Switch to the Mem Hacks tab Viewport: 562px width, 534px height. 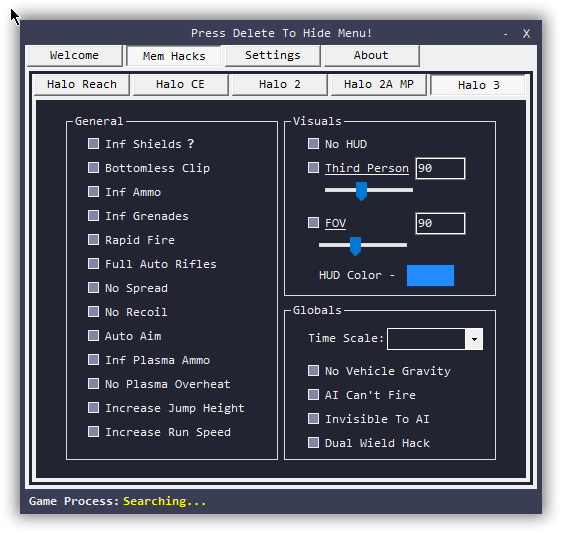click(x=174, y=56)
